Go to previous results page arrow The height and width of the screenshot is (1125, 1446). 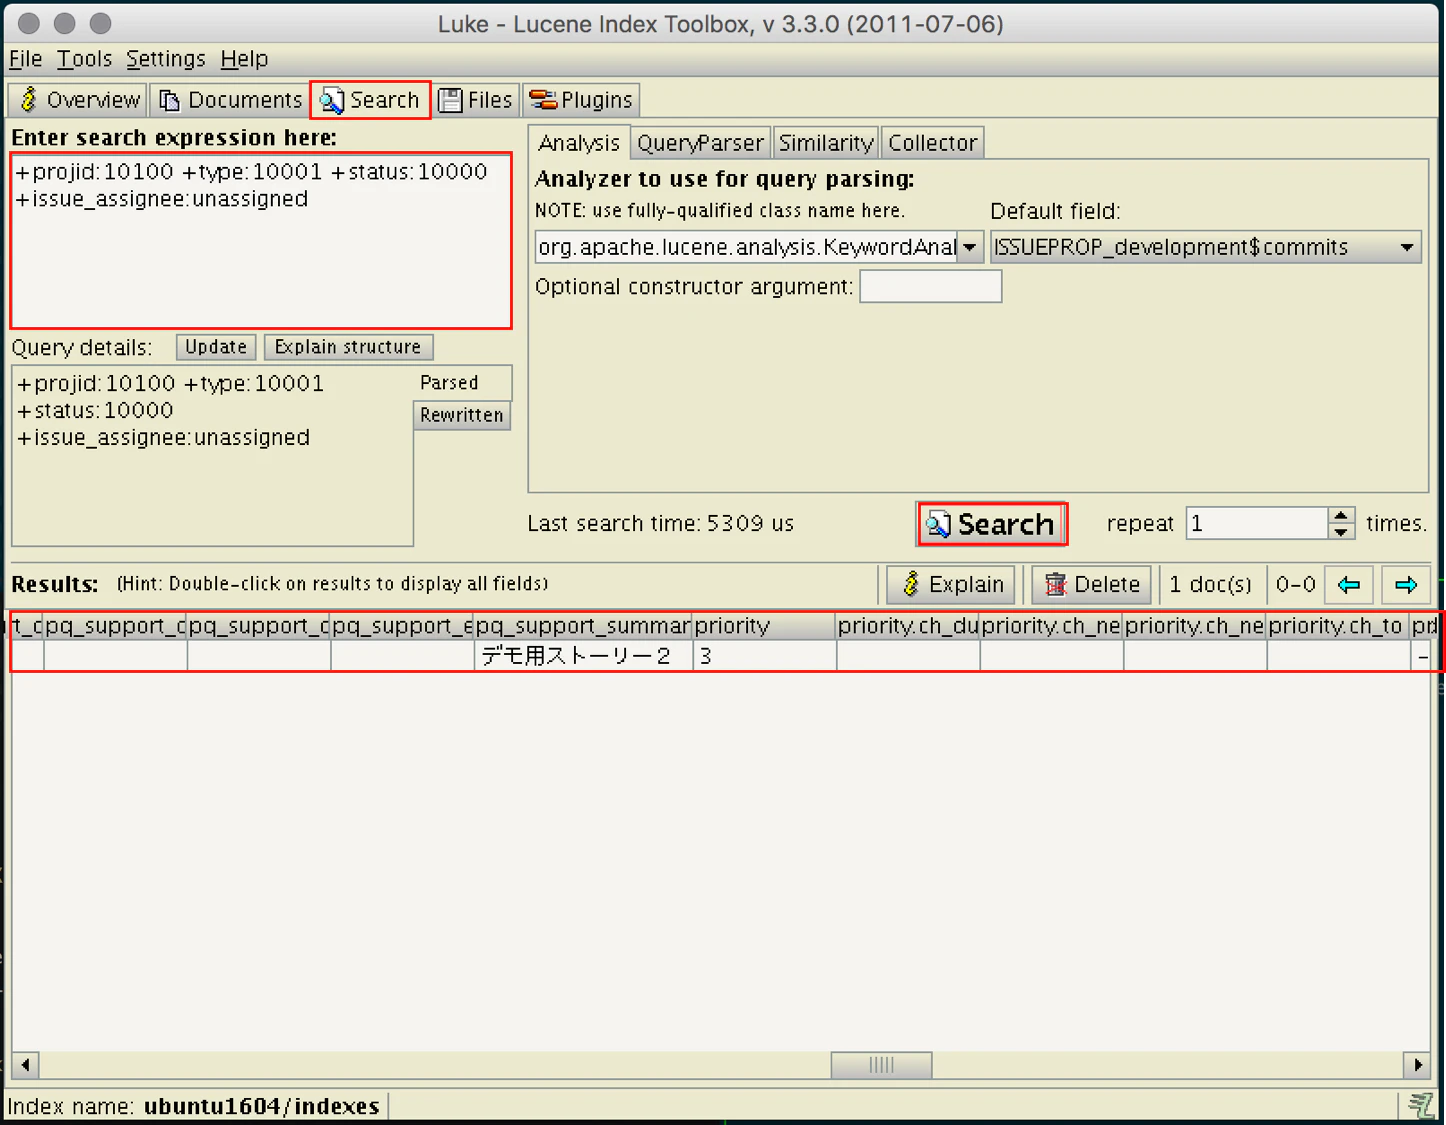(x=1349, y=584)
